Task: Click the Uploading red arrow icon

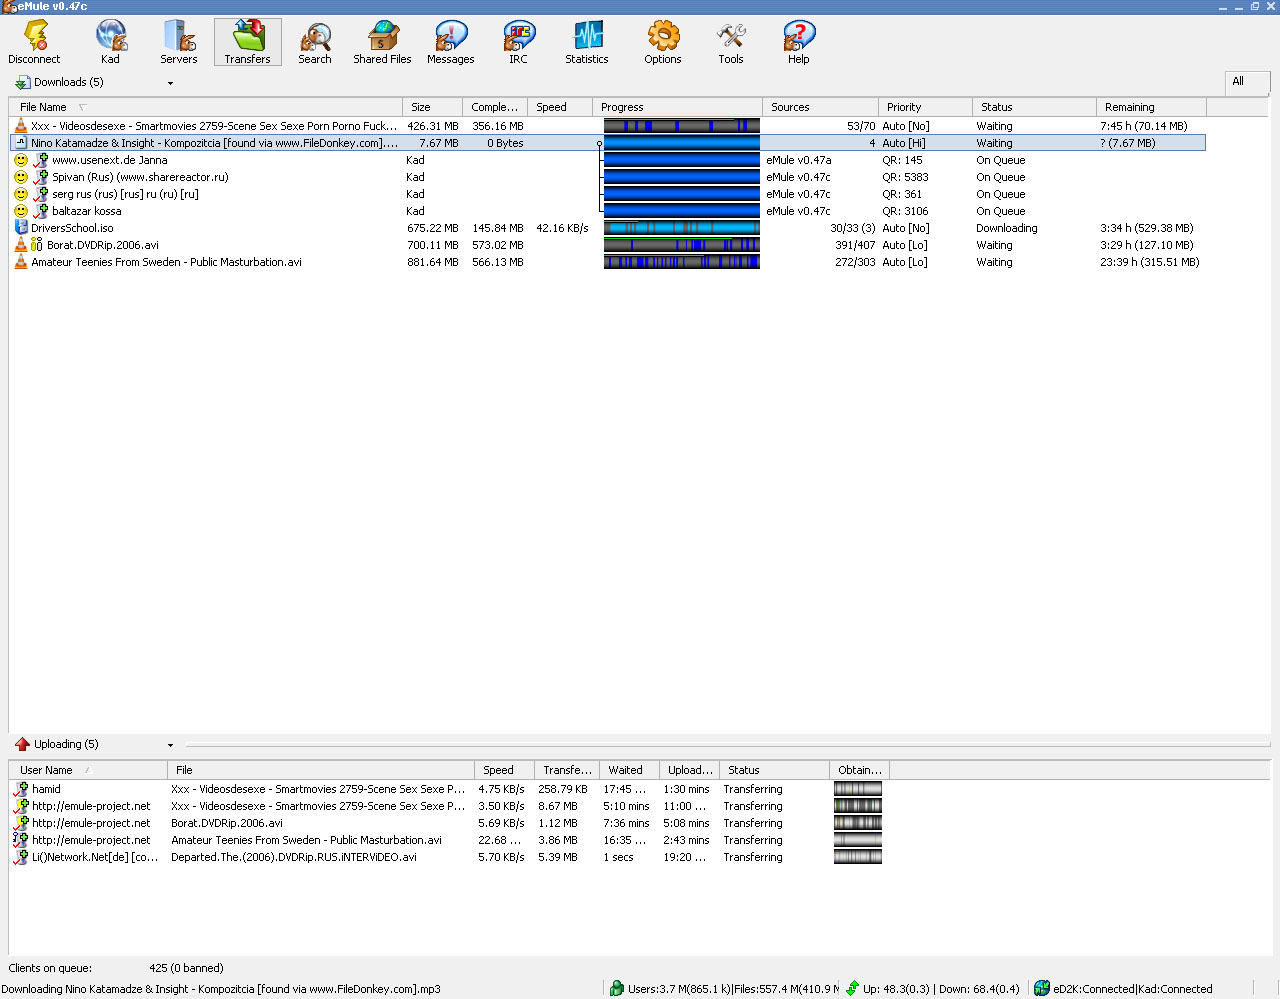Action: pyautogui.click(x=22, y=744)
